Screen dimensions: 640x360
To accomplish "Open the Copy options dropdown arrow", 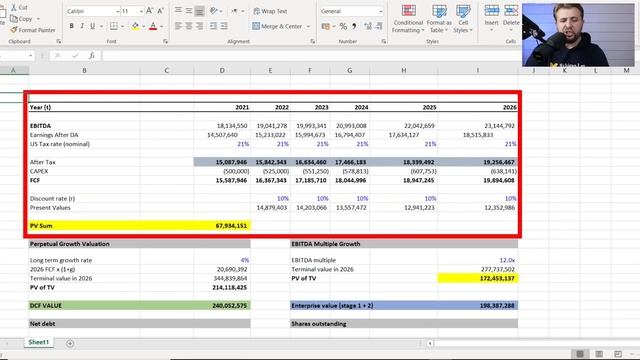I will coord(38,19).
